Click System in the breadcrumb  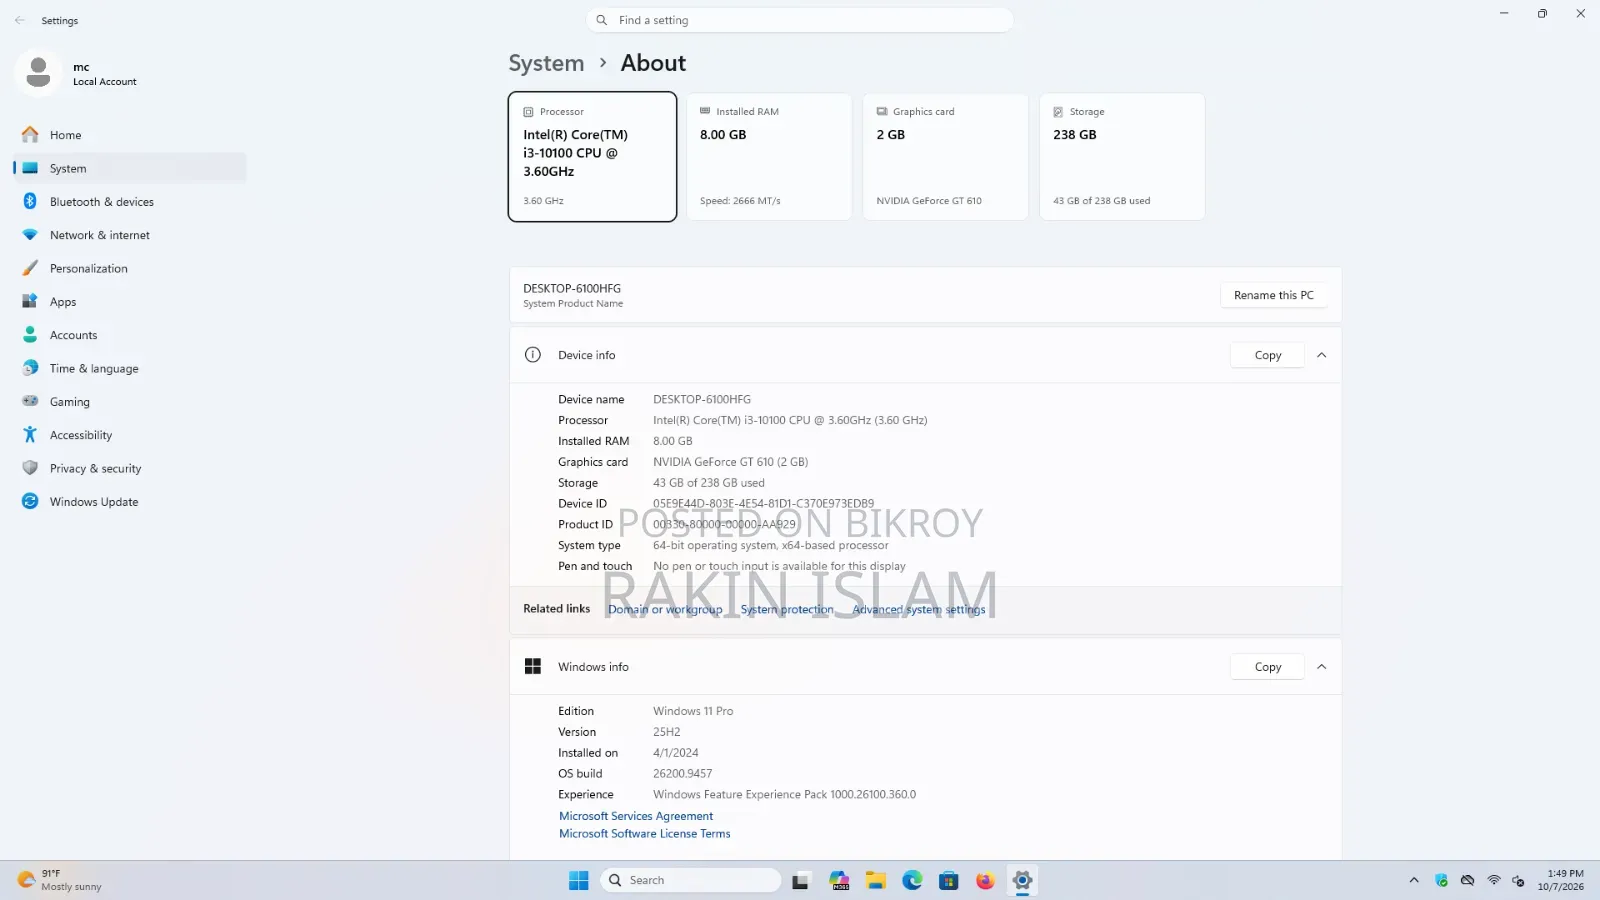(546, 63)
